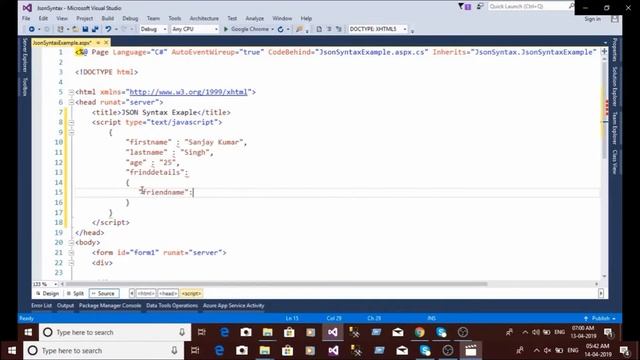Open the Architecture menu
This screenshot has width=640, height=360.
[204, 18]
